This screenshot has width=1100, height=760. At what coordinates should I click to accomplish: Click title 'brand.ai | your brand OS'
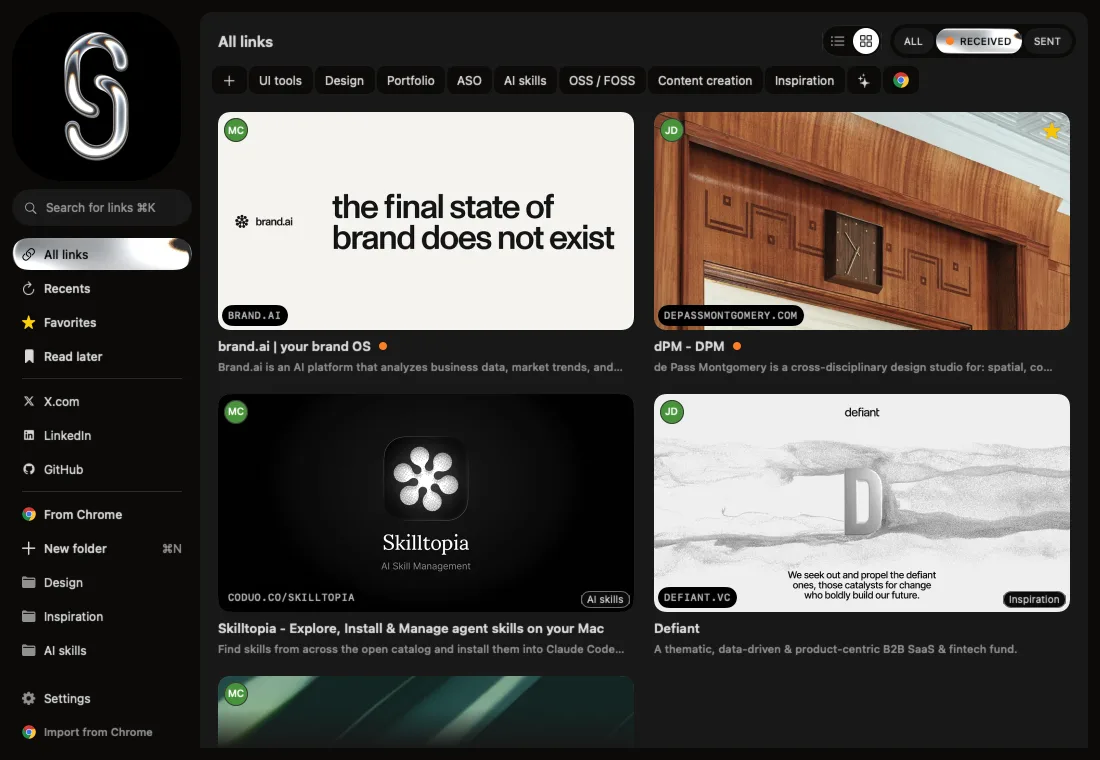pyautogui.click(x=294, y=346)
